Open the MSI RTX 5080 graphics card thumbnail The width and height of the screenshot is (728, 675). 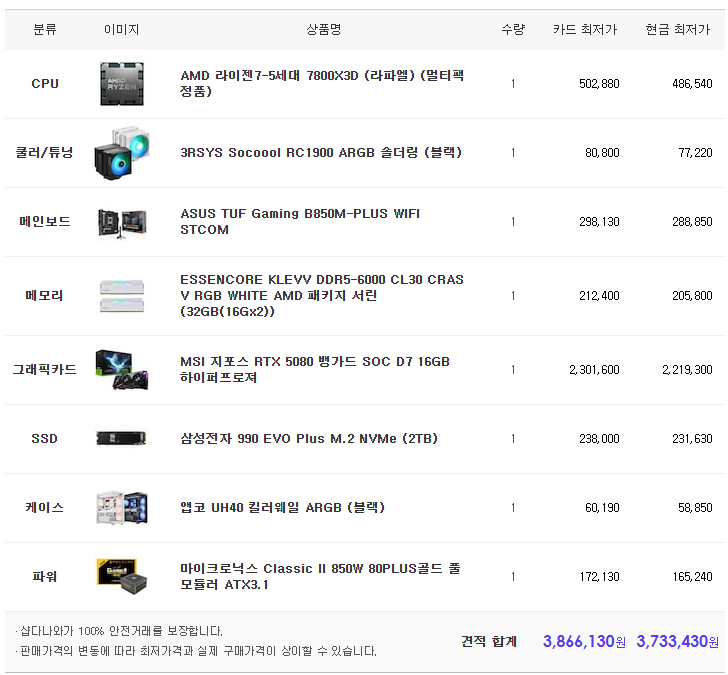pos(122,370)
